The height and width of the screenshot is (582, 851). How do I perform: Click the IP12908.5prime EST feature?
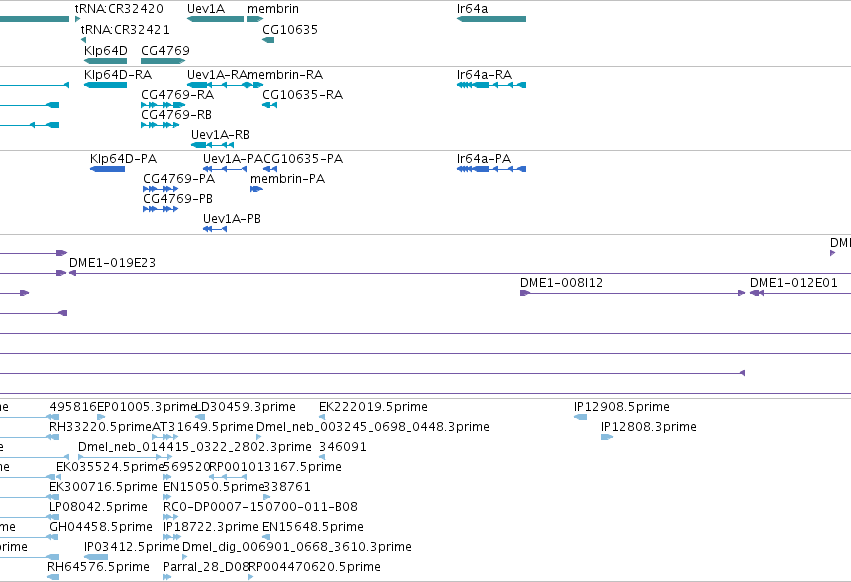click(x=580, y=417)
